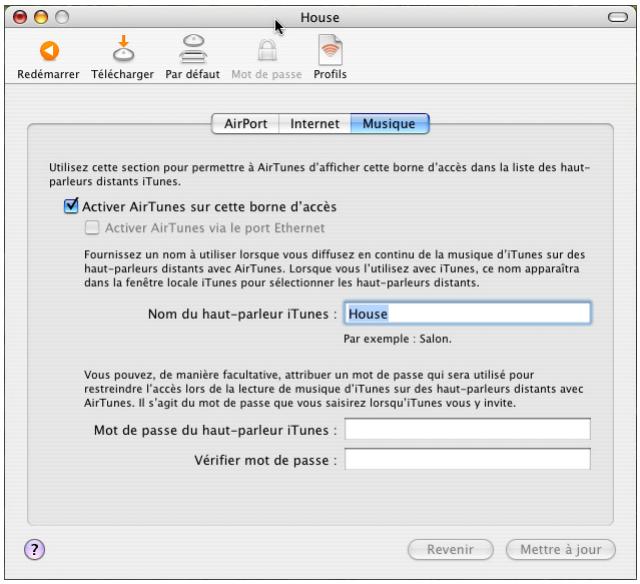The image size is (640, 584).
Task: Click the 'House' window title text
Action: (x=320, y=18)
